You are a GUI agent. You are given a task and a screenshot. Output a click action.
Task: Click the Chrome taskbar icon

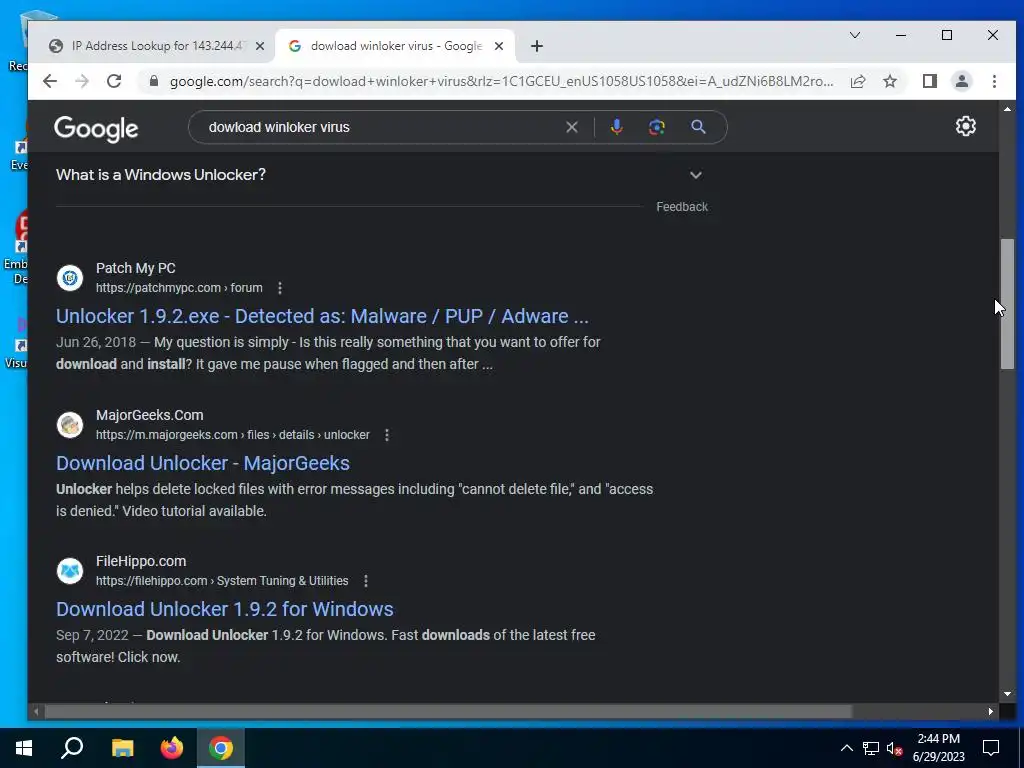click(221, 748)
